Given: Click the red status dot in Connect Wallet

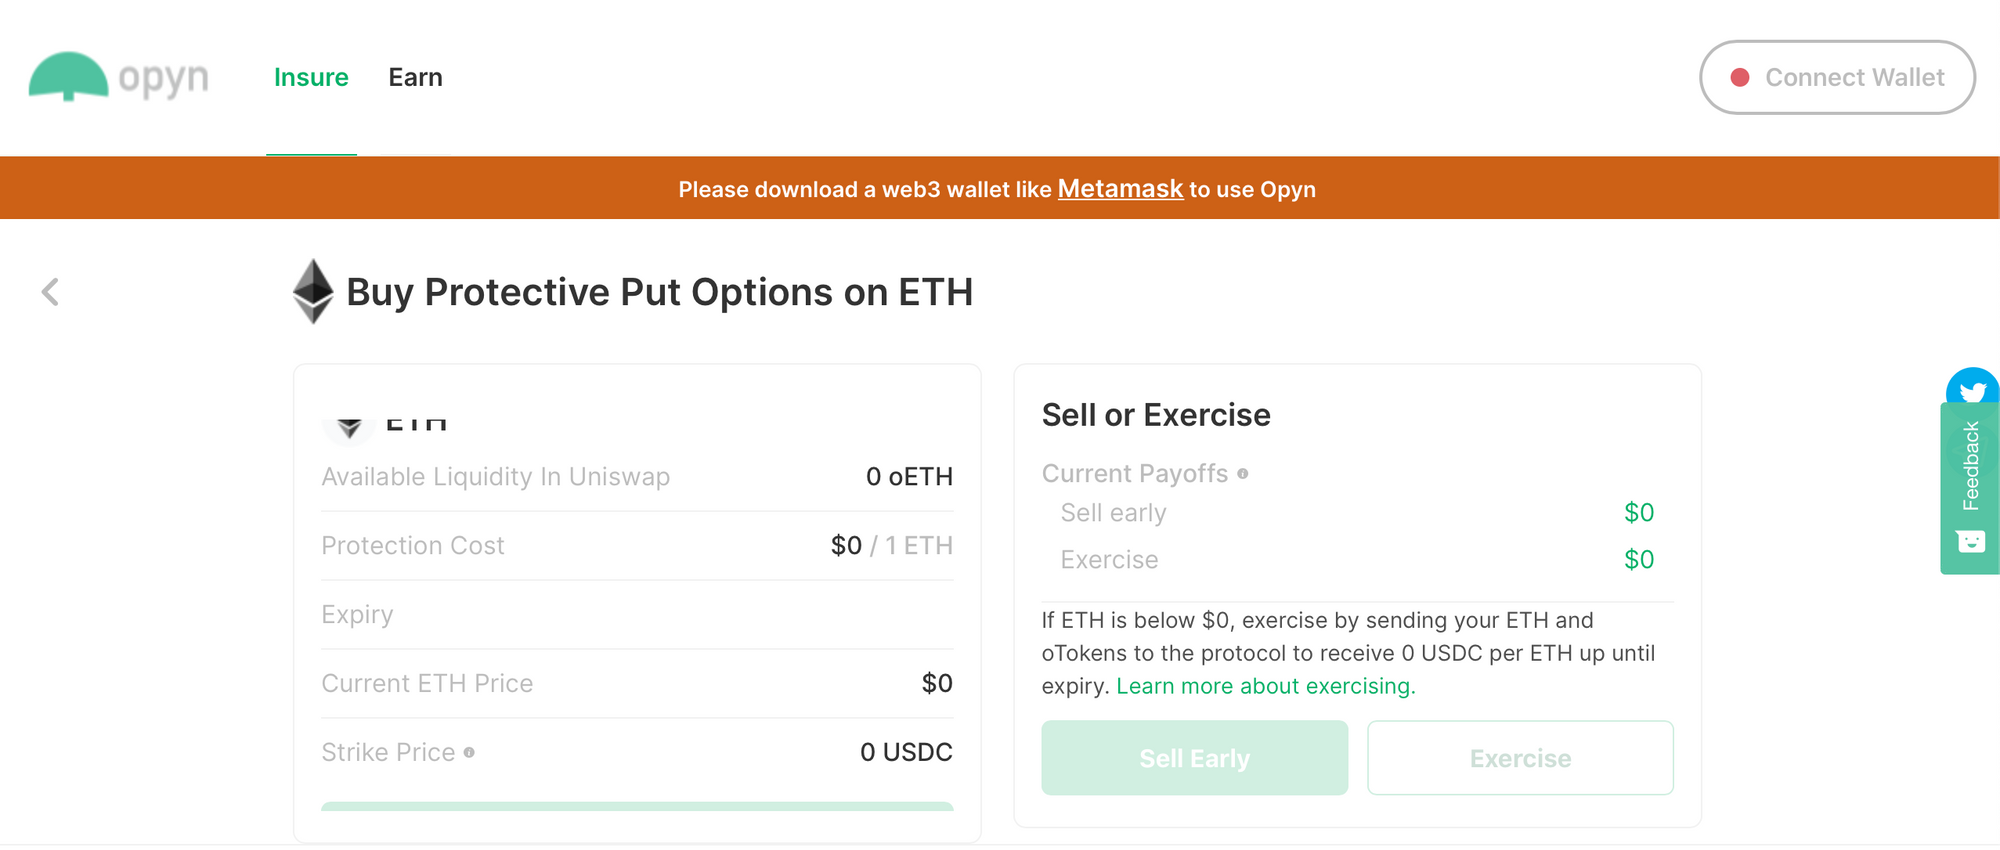Looking at the screenshot, I should pos(1740,78).
